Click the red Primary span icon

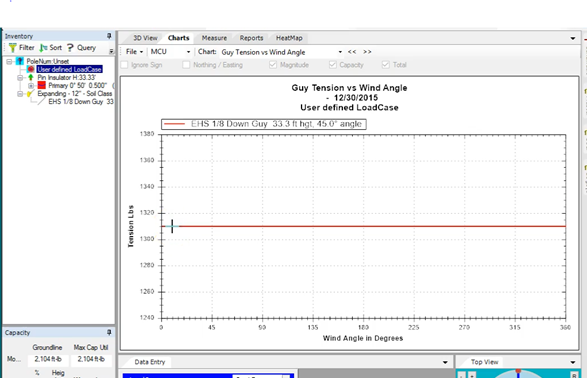tap(41, 85)
